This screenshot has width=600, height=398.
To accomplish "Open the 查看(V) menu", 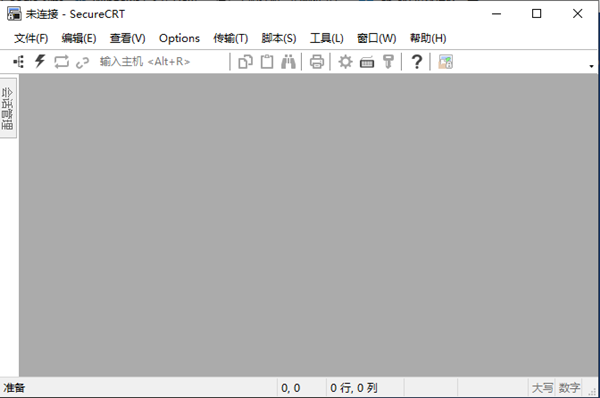I will point(127,38).
